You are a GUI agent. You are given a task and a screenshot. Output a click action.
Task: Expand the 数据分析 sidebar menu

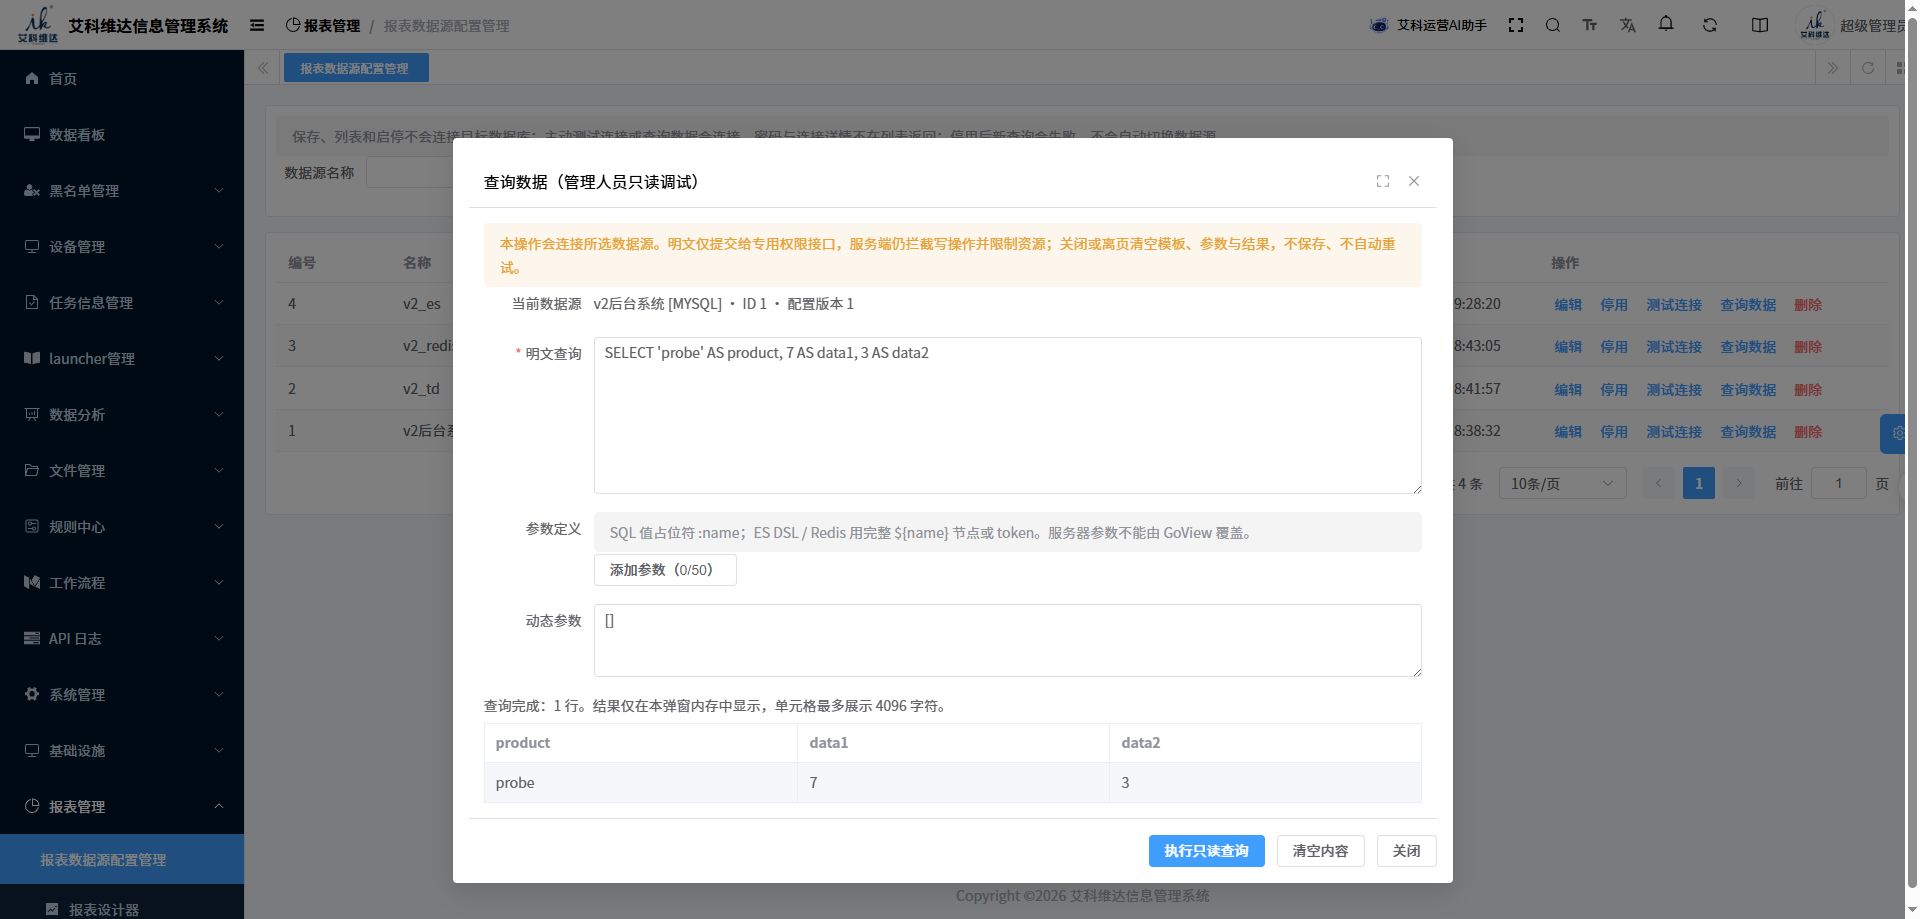click(x=122, y=414)
